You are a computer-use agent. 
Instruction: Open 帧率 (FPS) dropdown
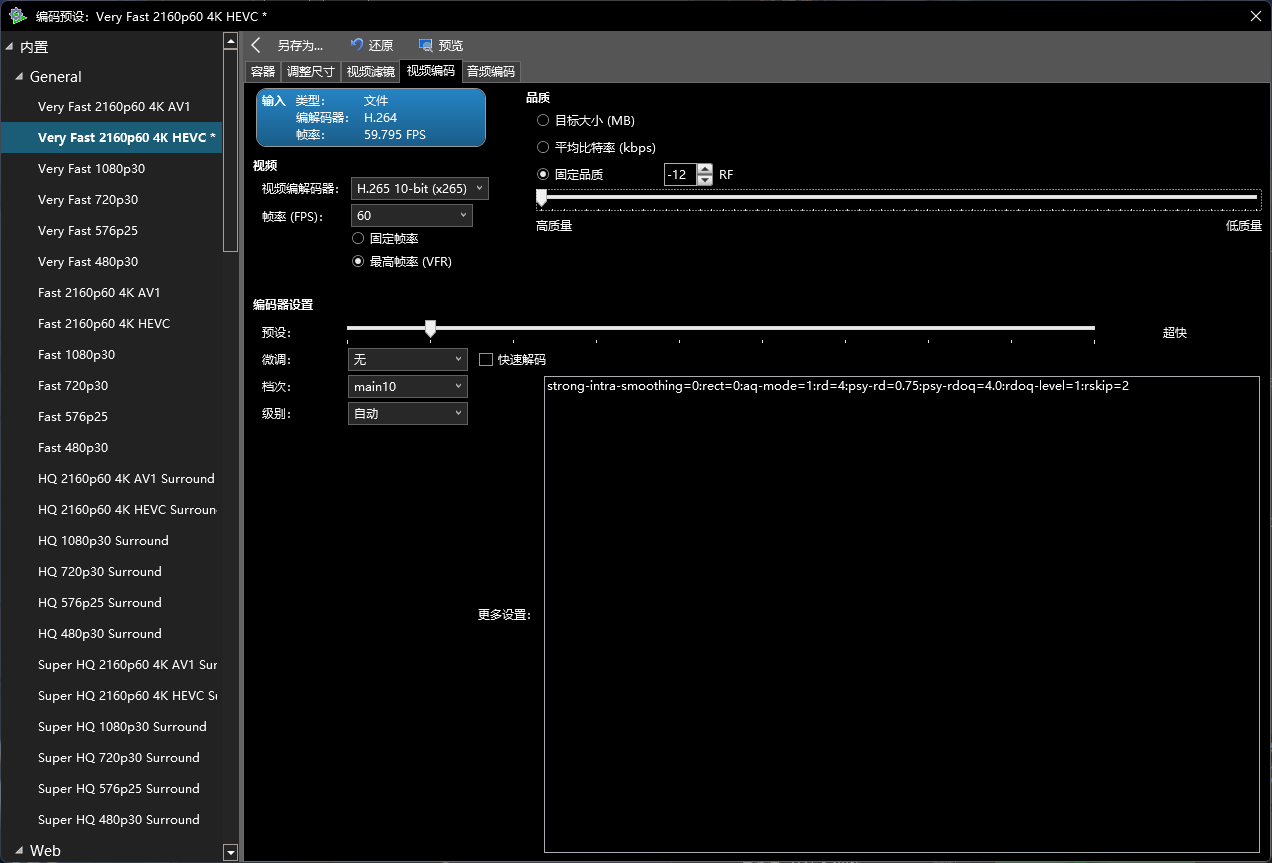pos(412,215)
